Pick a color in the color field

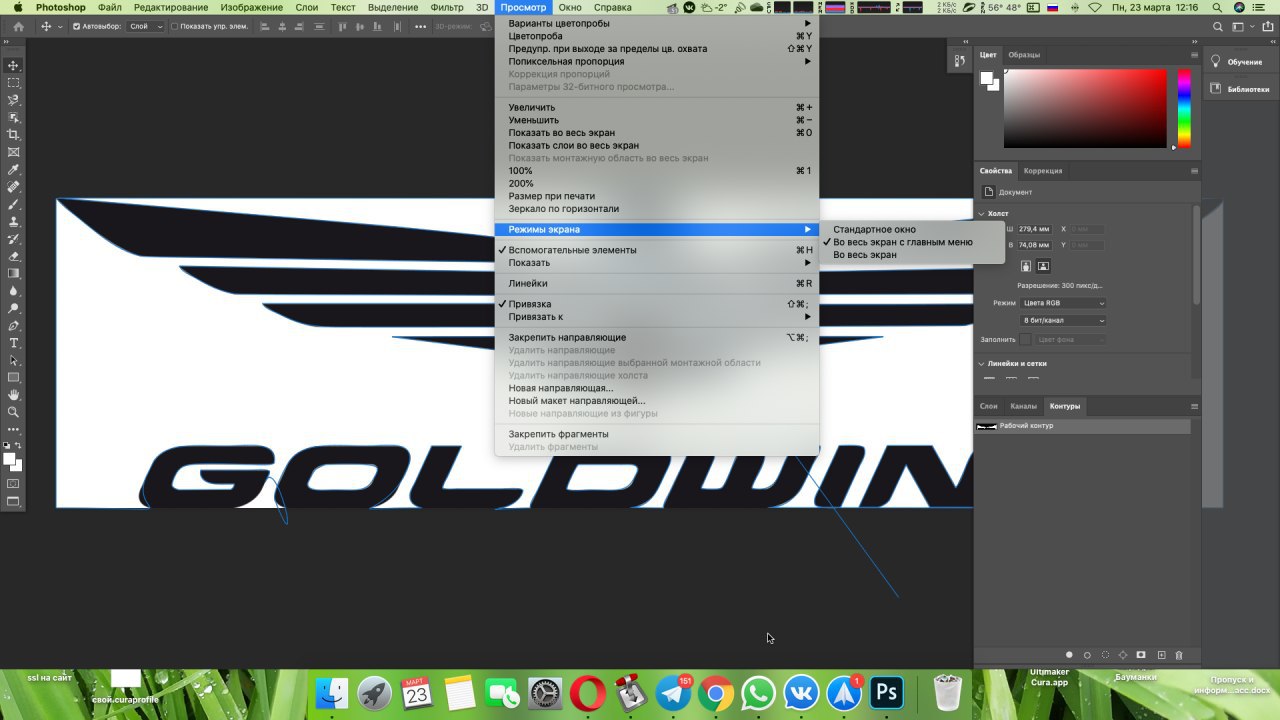(x=1085, y=108)
